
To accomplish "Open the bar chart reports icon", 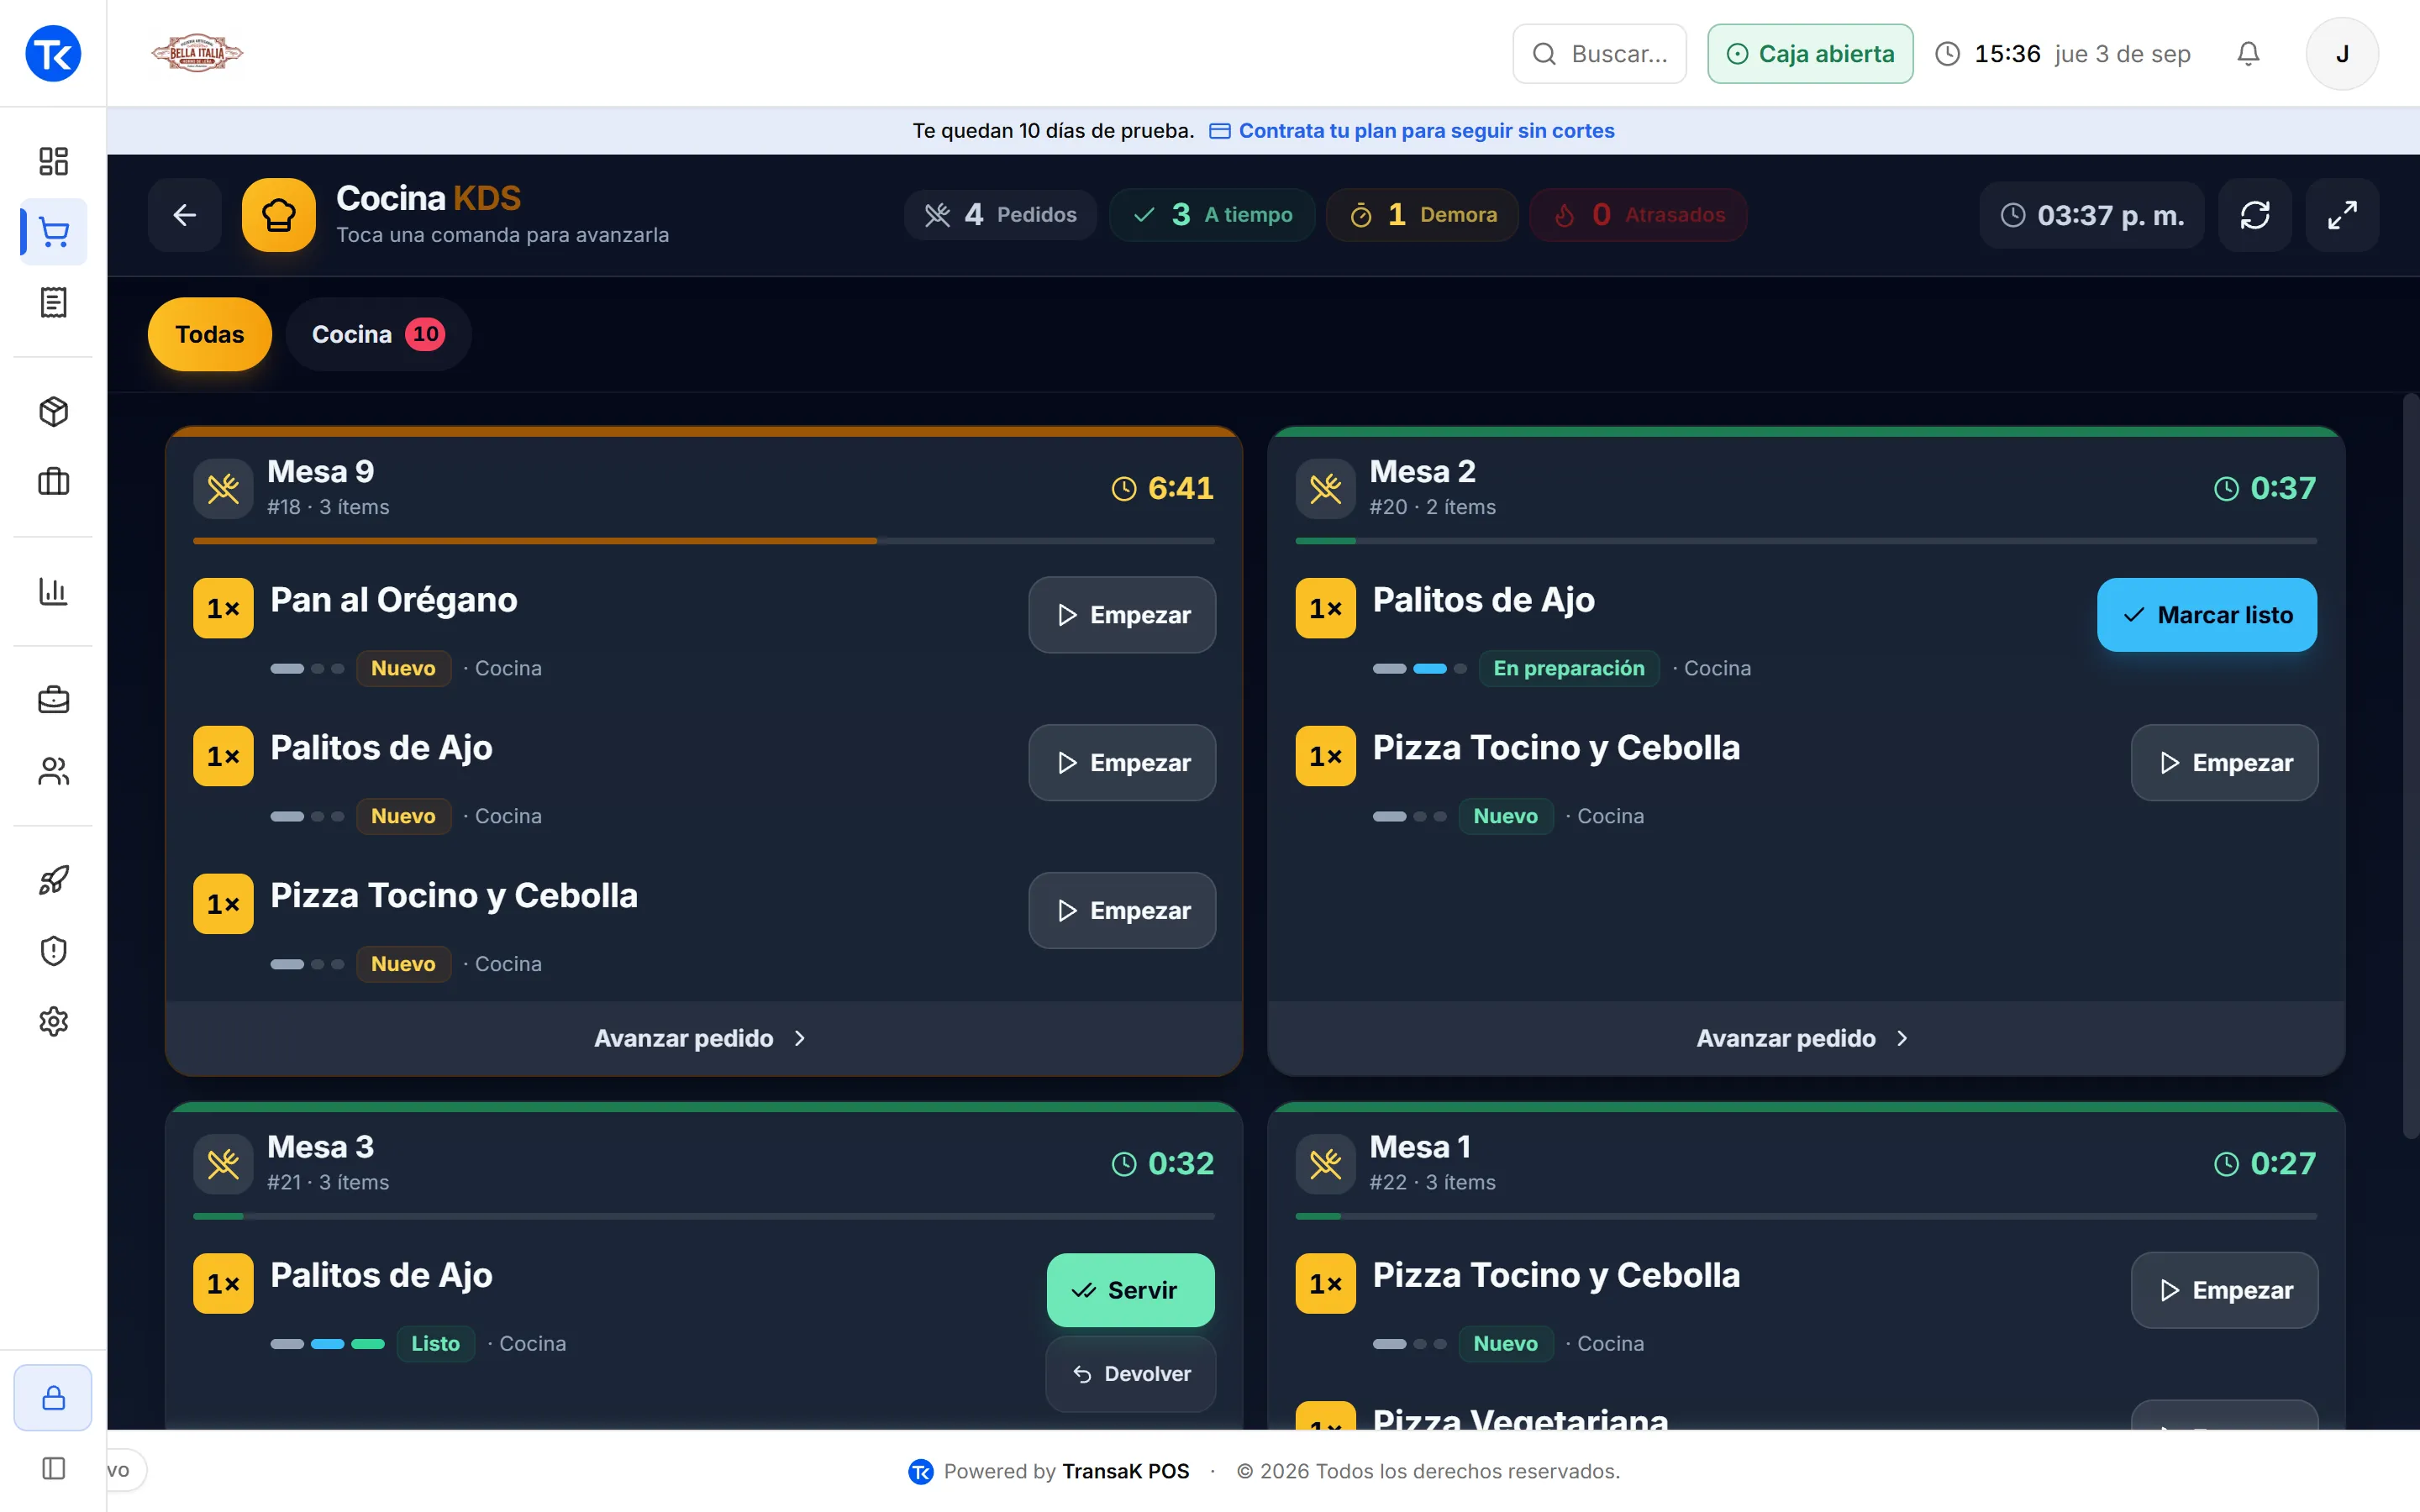I will coord(53,591).
